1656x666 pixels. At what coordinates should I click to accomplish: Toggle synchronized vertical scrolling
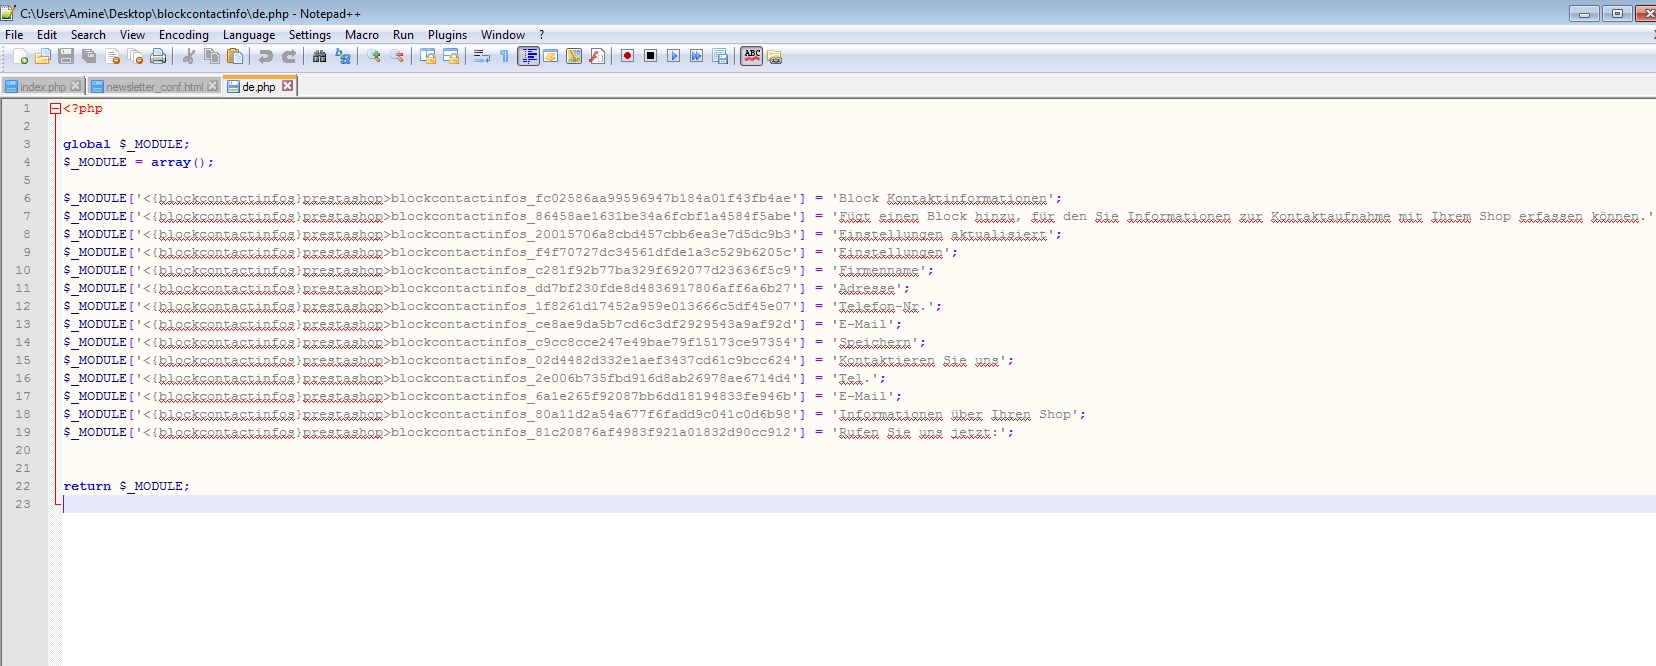point(427,57)
